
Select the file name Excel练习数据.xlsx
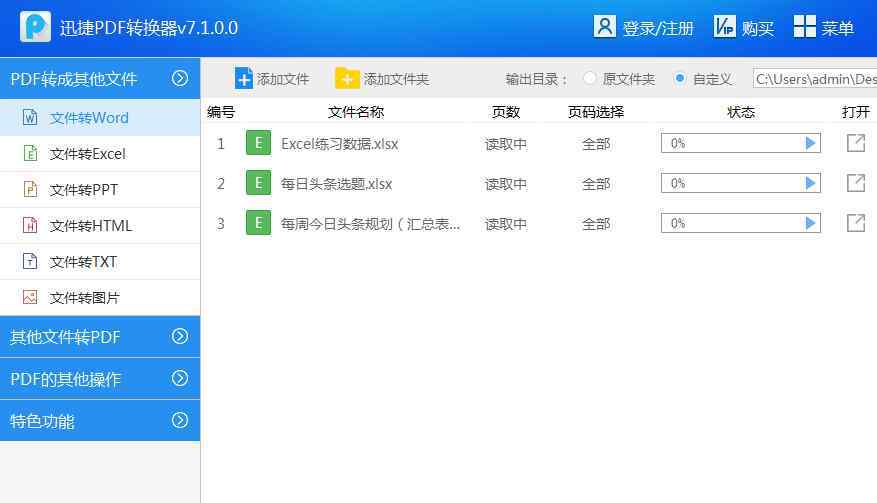(340, 144)
